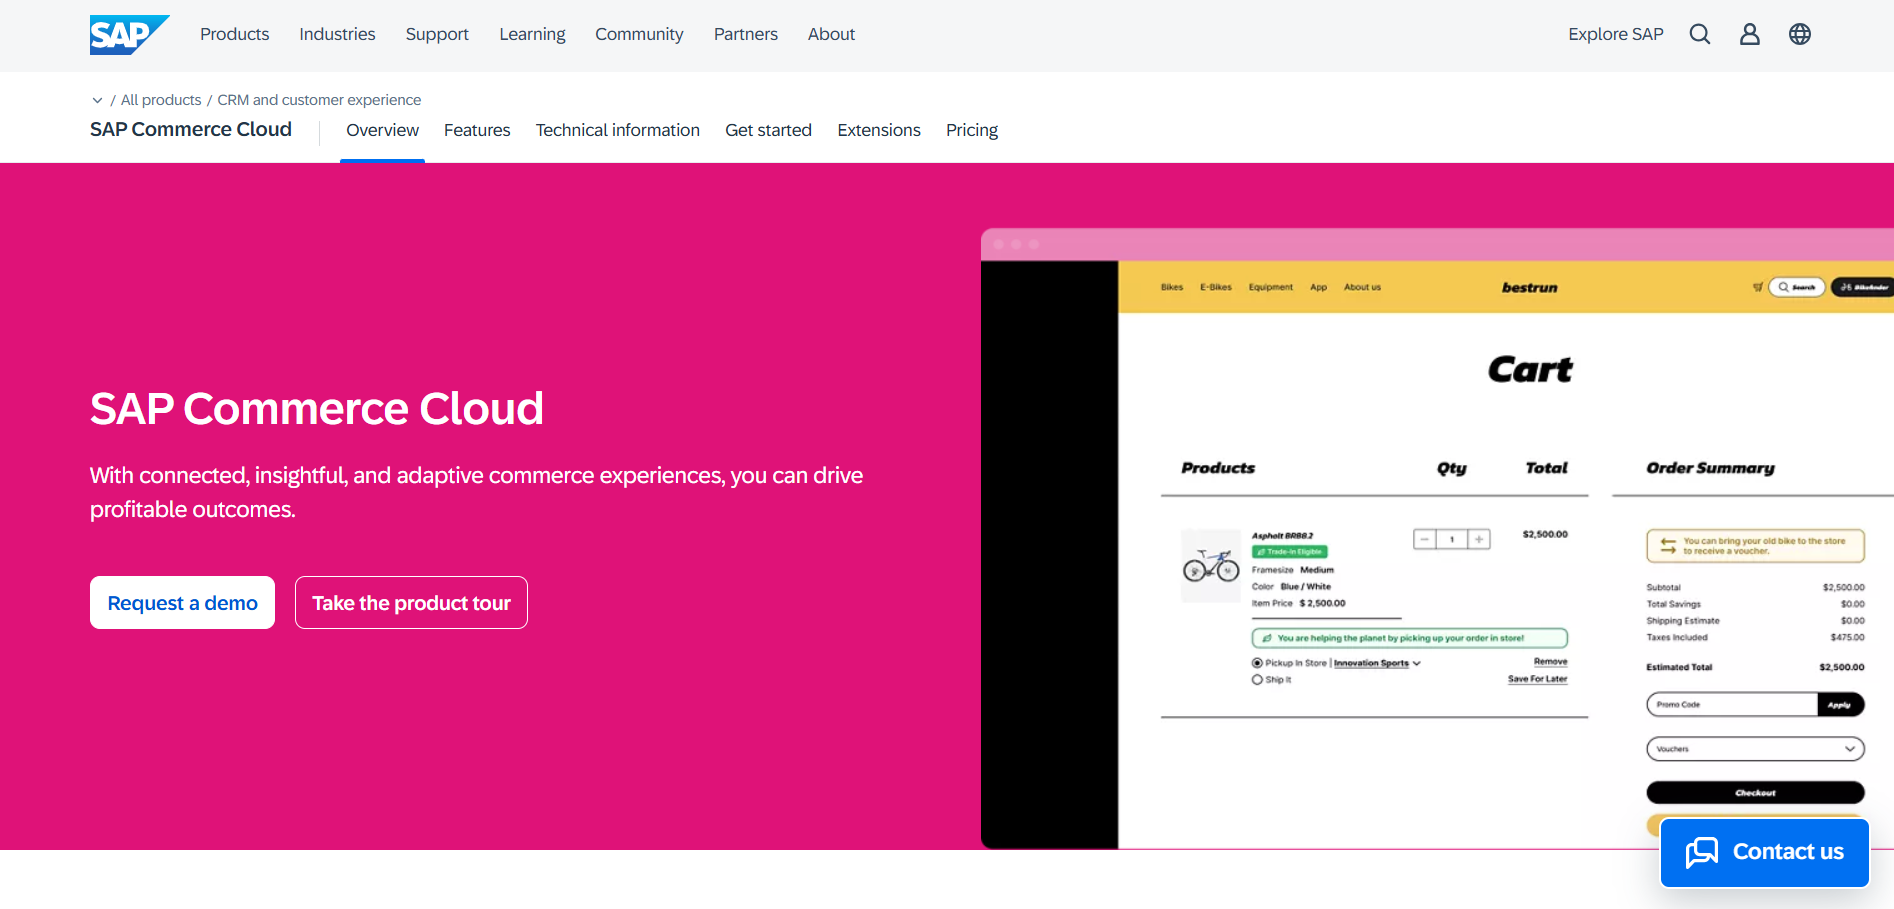Viewport: 1894px width, 909px height.
Task: Click the search icon in the bestrun navigation
Action: coord(1784,287)
